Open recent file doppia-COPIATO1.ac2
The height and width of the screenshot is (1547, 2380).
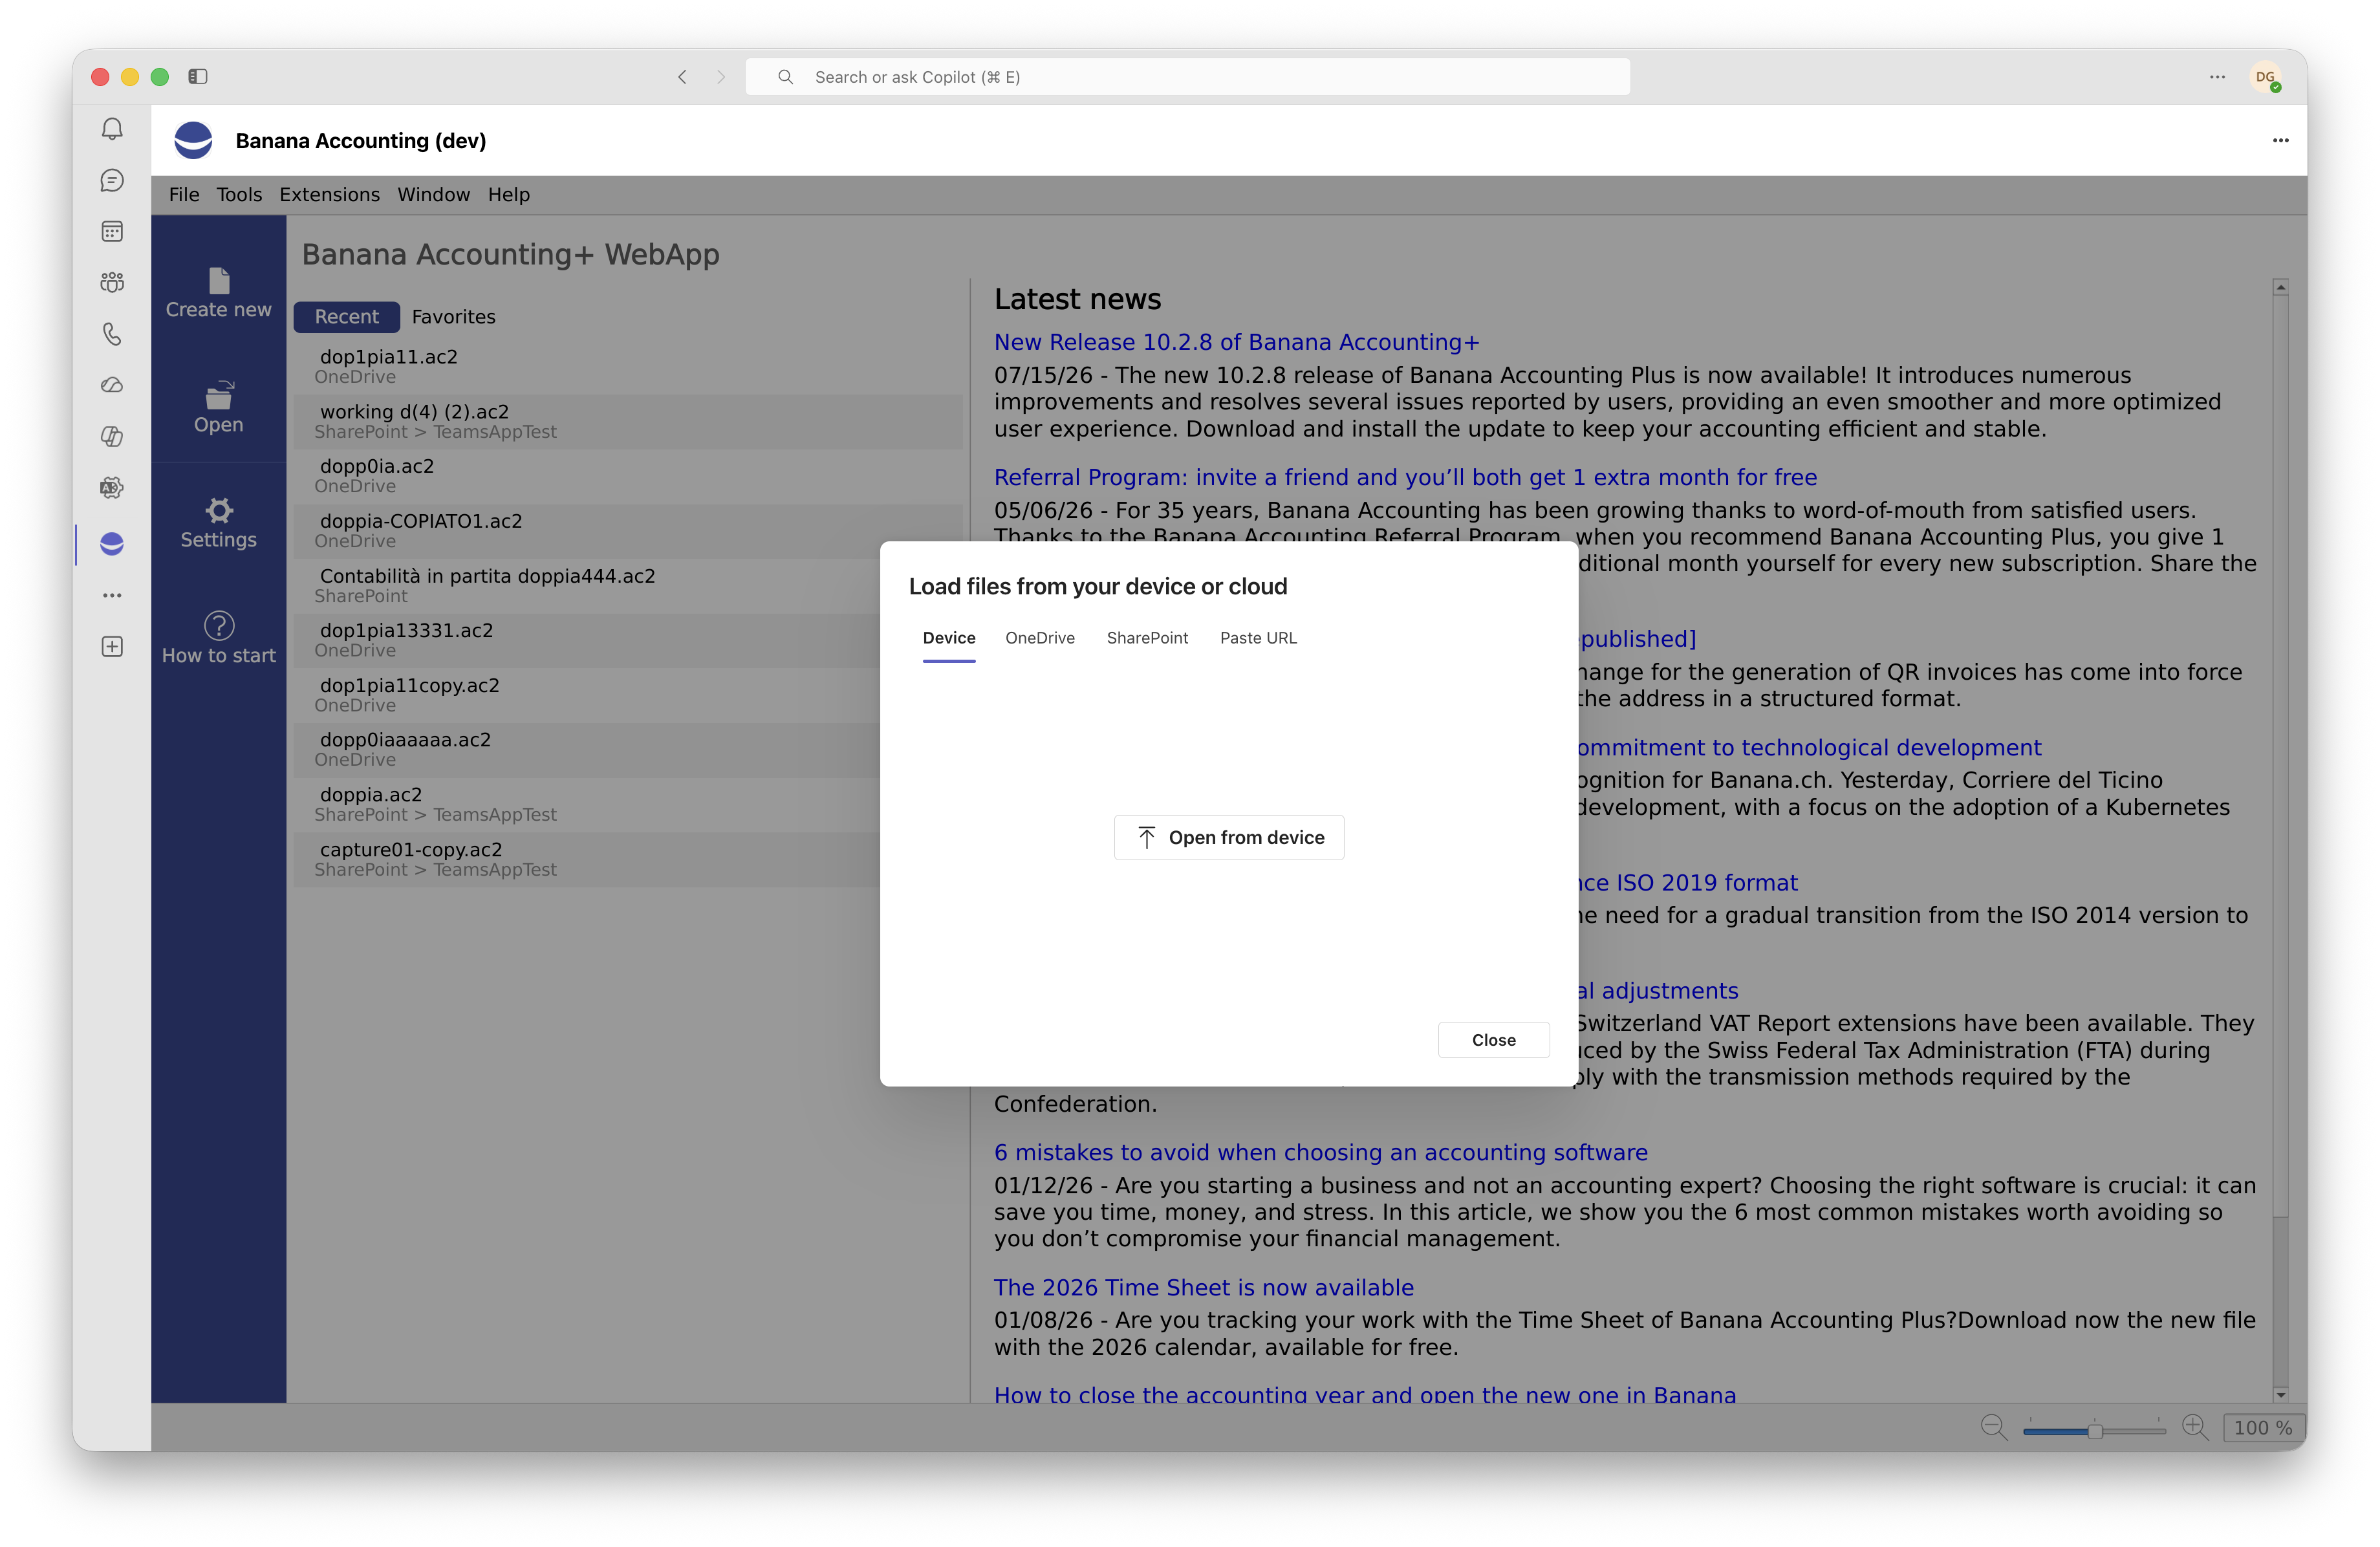click(628, 531)
